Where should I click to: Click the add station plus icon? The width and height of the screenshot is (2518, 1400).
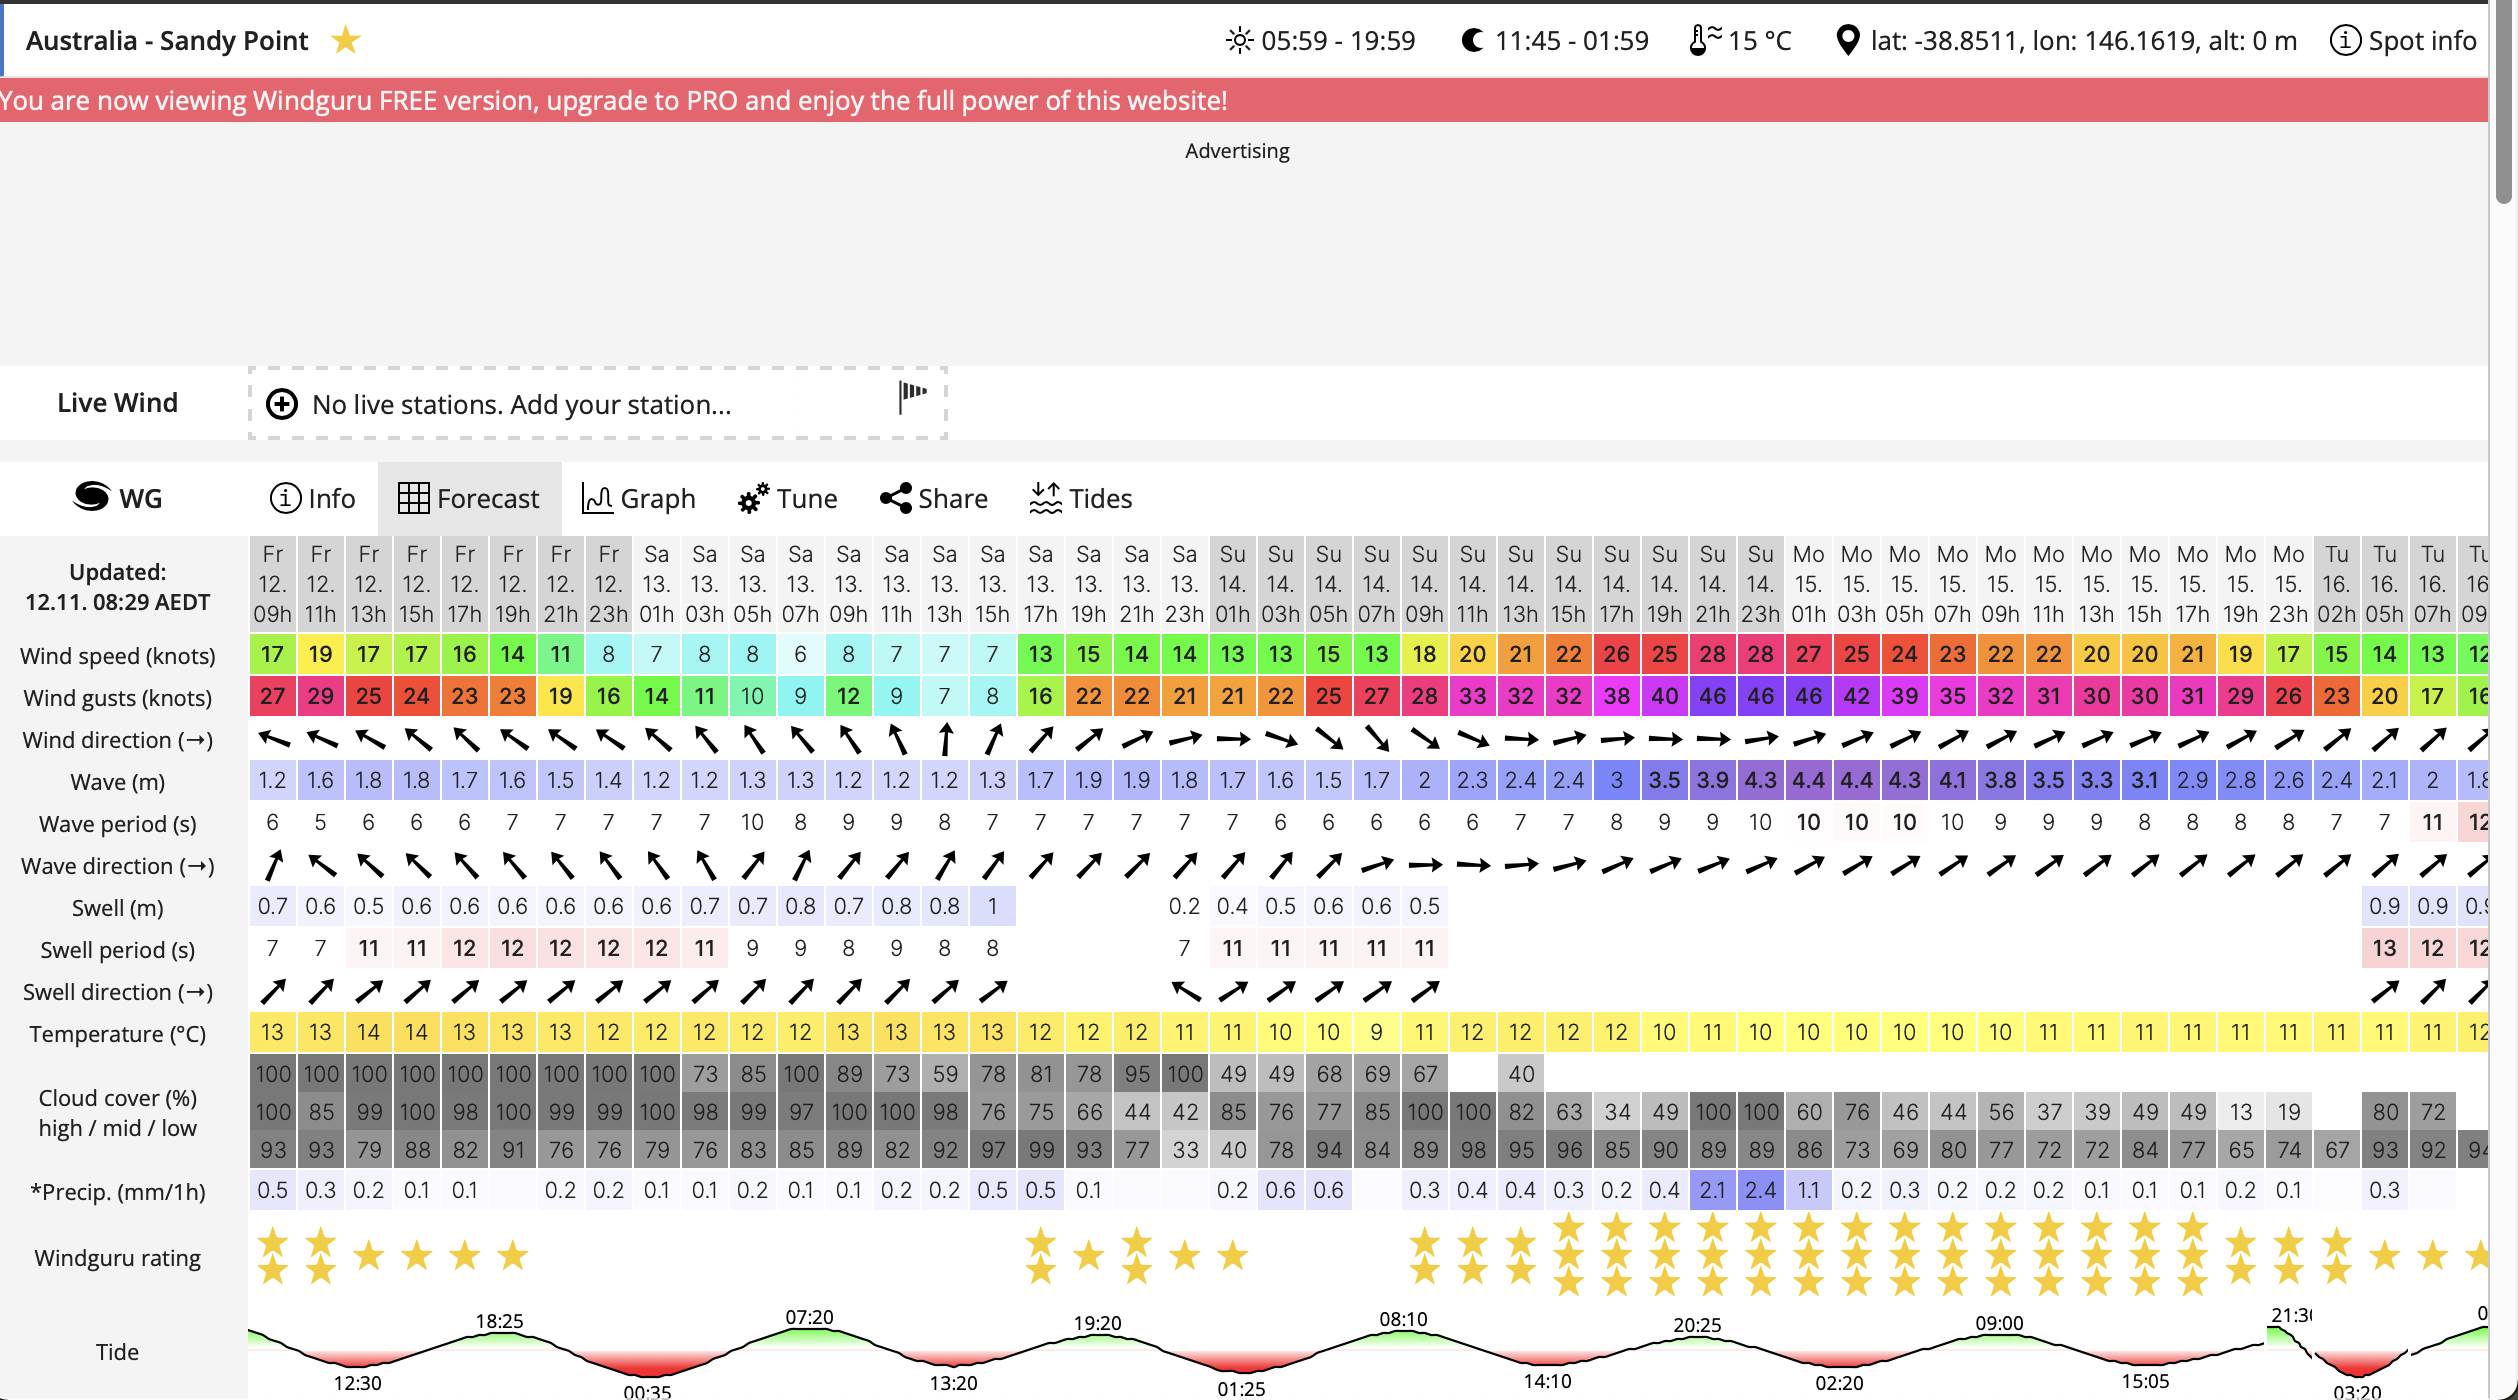pyautogui.click(x=282, y=404)
